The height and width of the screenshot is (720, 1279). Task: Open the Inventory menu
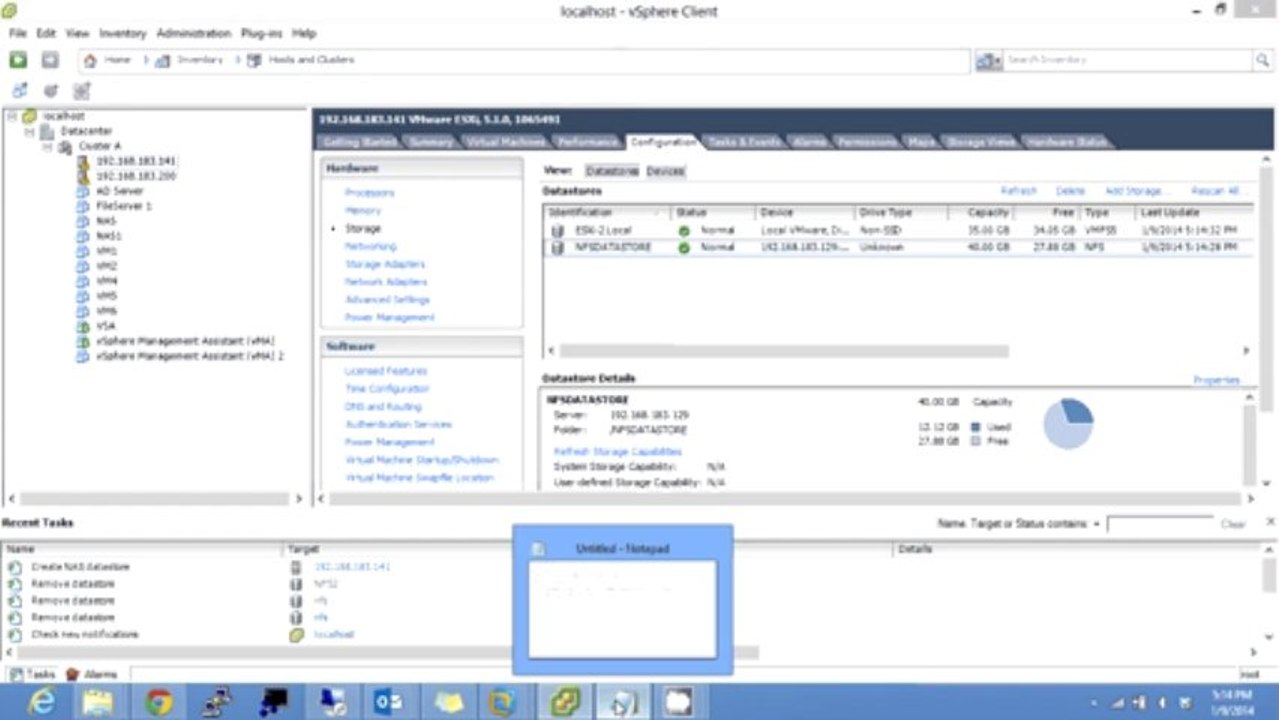click(122, 33)
